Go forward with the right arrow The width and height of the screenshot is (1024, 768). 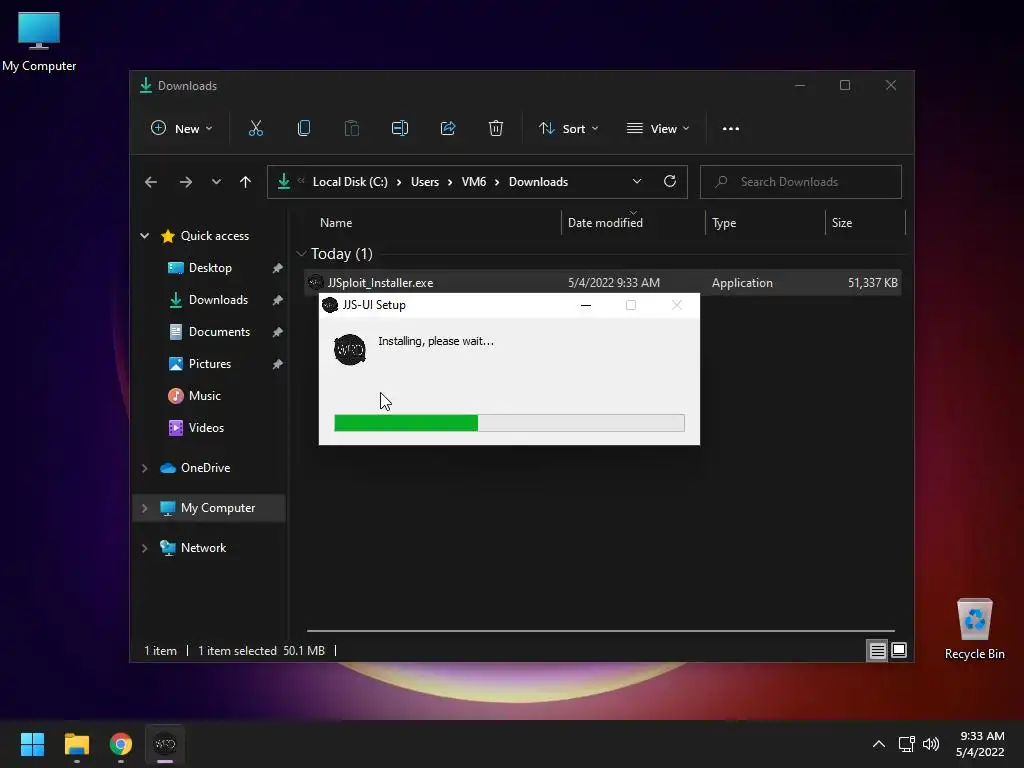coord(185,182)
